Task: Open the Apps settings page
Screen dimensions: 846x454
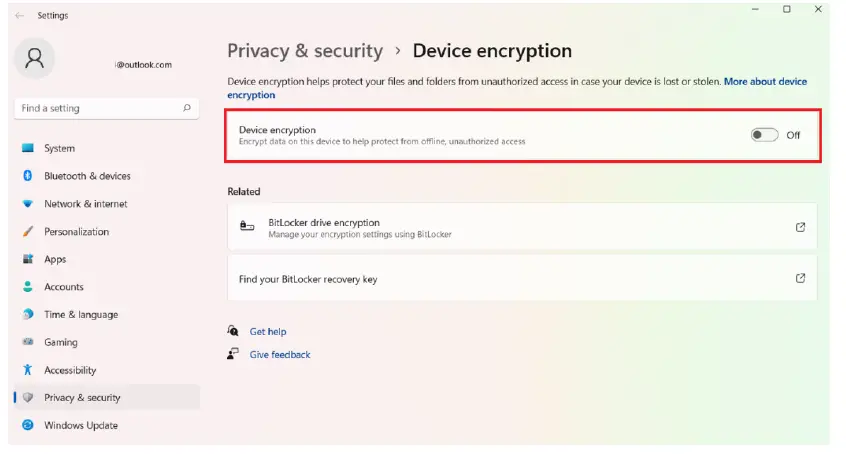Action: [x=55, y=259]
